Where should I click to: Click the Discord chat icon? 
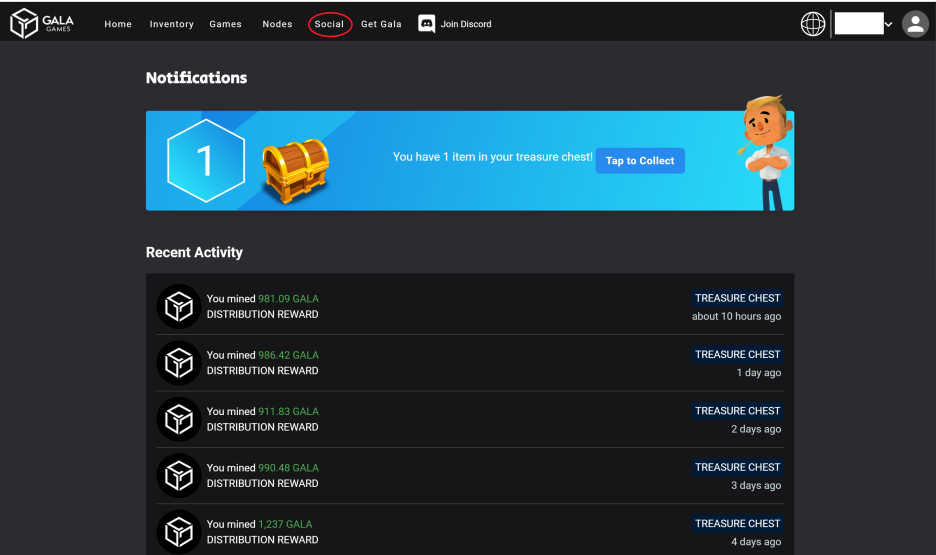coord(426,24)
